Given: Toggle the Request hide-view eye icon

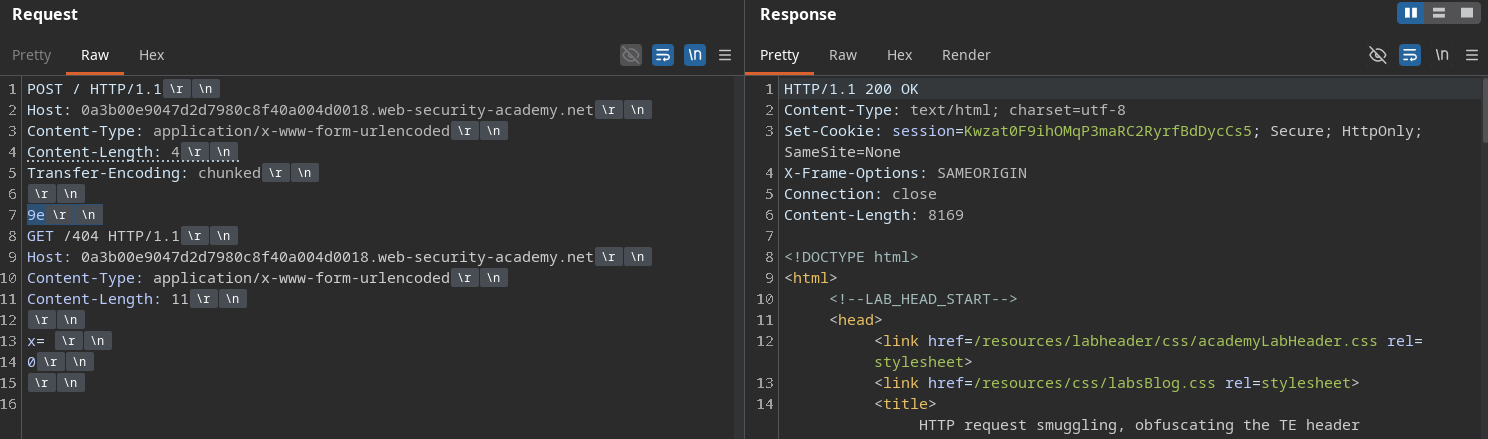Looking at the screenshot, I should tap(630, 55).
